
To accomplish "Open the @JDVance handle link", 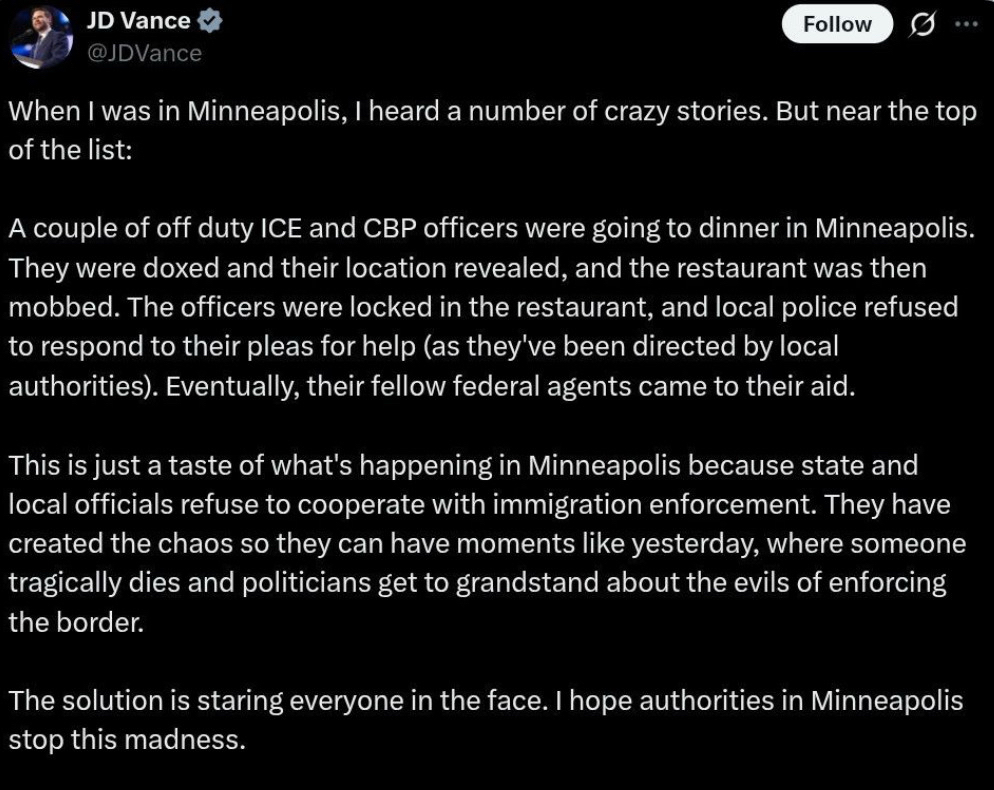I will click(144, 52).
